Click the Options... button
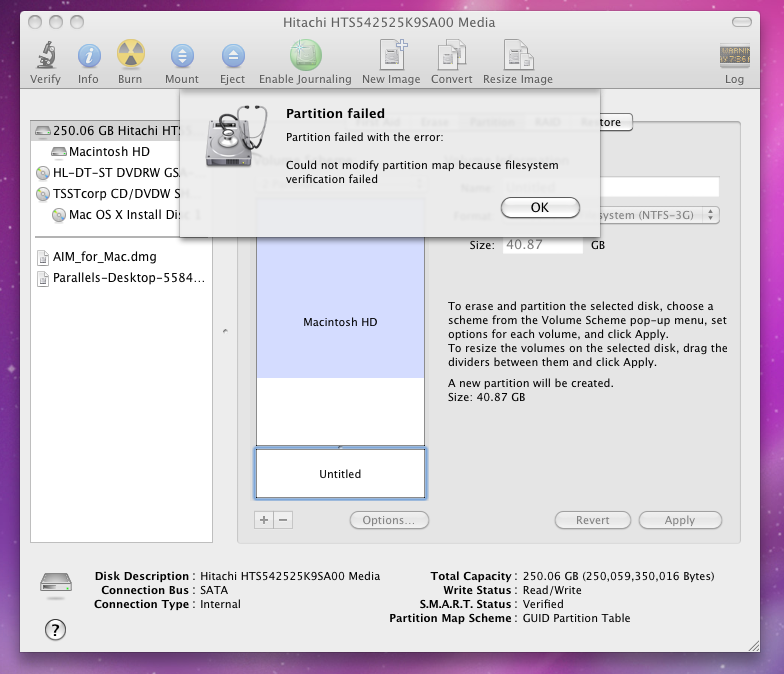784x674 pixels. pos(389,520)
